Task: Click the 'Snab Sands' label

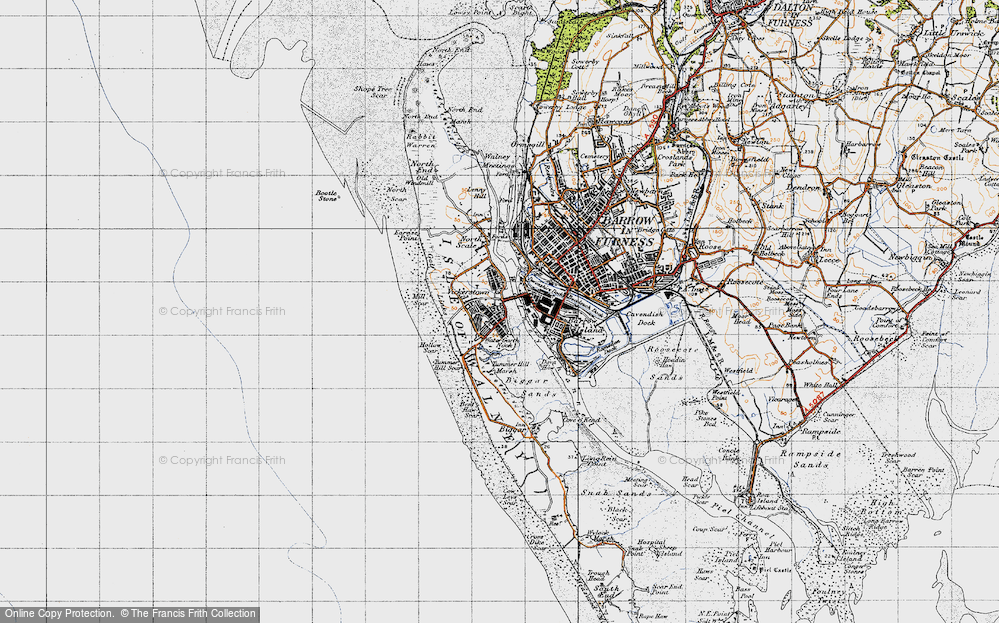Action: click(616, 493)
